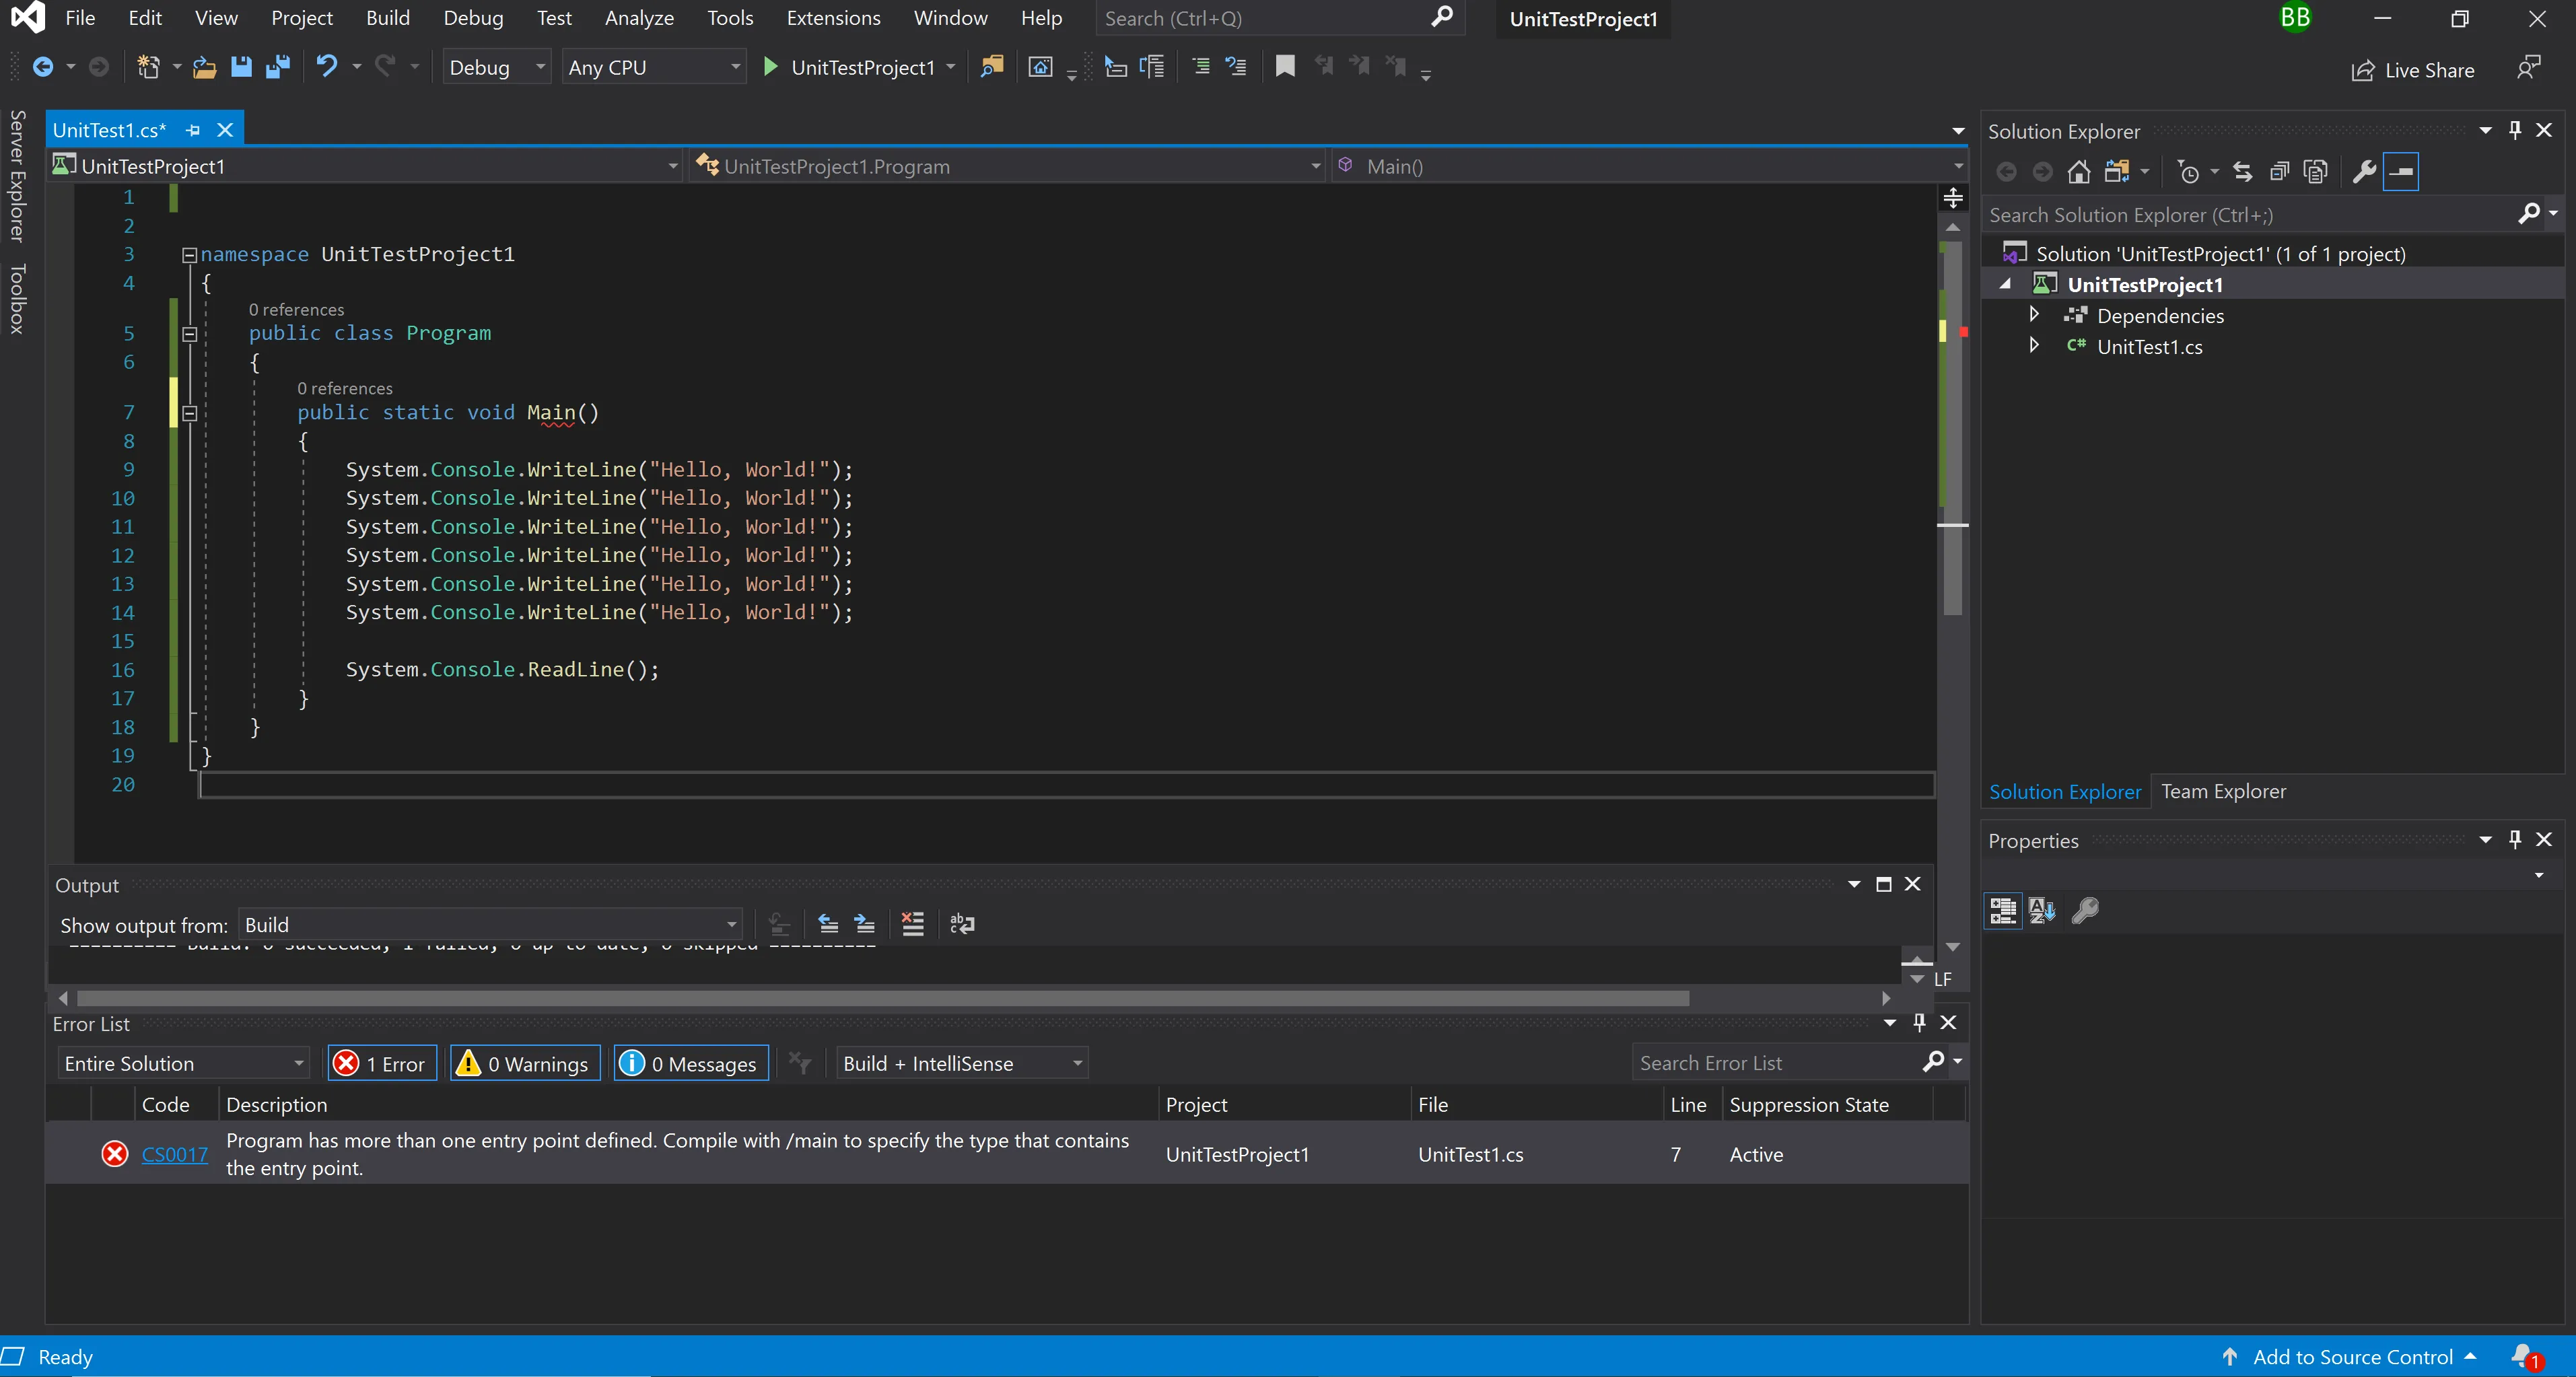This screenshot has width=2576, height=1377.
Task: Click the Live Share button
Action: coord(2414,70)
